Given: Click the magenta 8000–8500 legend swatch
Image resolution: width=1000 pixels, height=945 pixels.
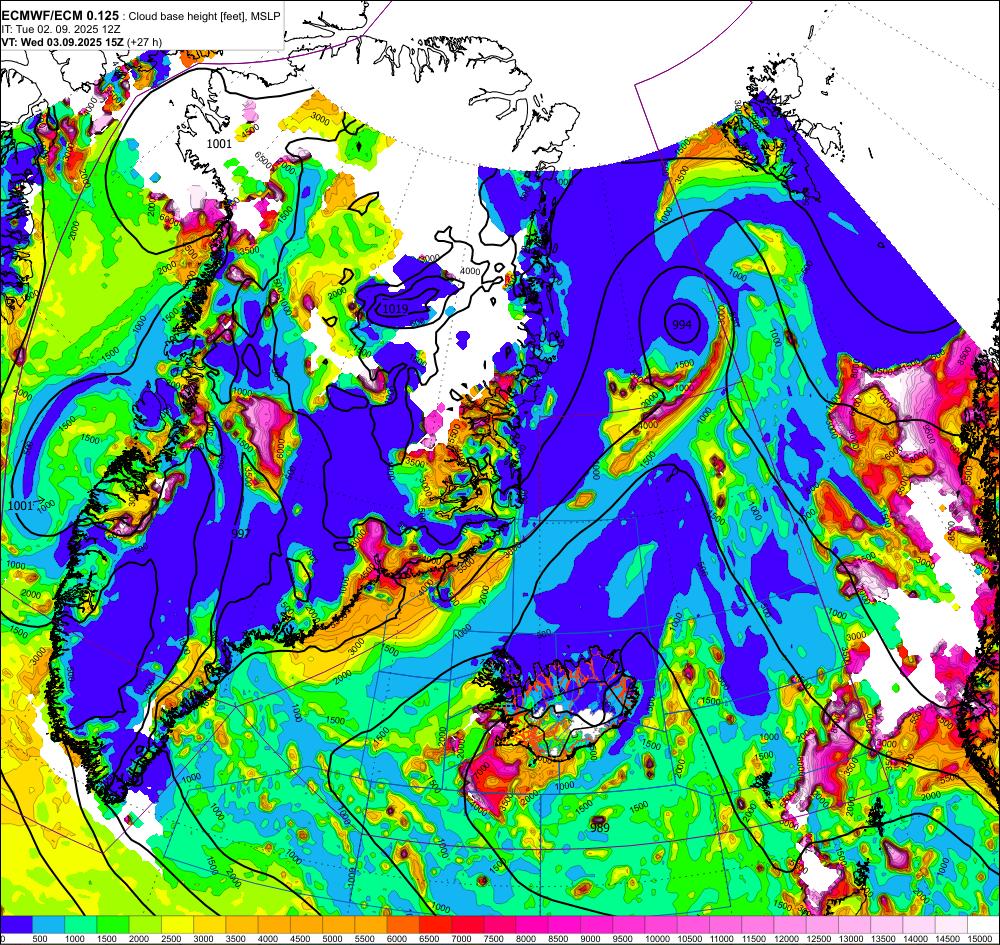Looking at the screenshot, I should click(x=533, y=925).
